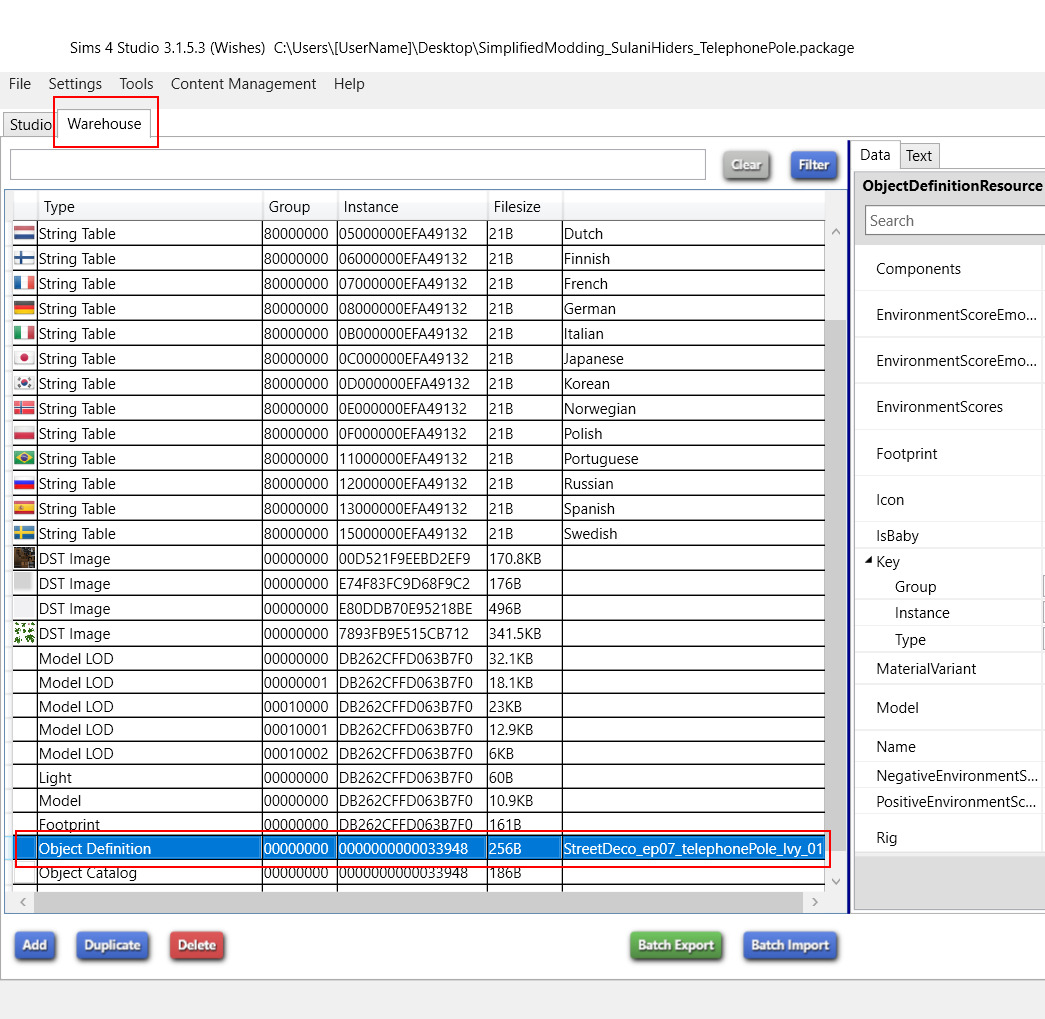This screenshot has width=1045, height=1019.
Task: Click the Polish flag icon
Action: pos(24,433)
